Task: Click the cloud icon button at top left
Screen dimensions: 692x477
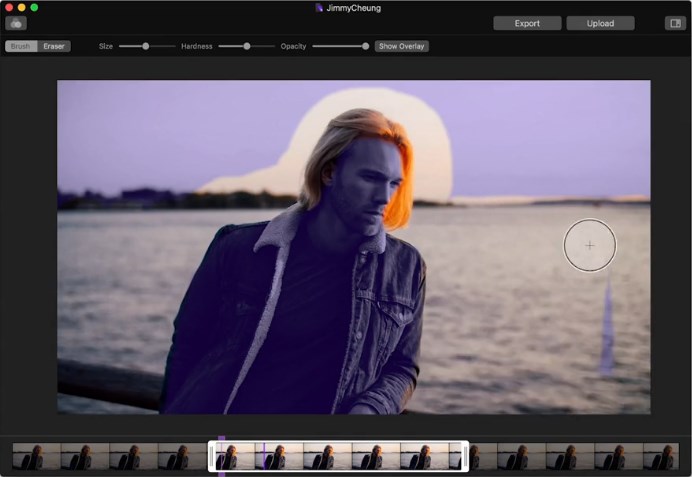Action: point(16,23)
